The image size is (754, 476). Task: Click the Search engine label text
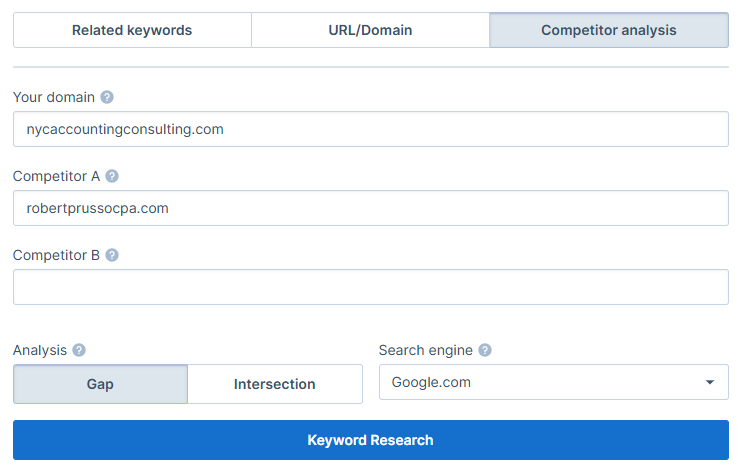click(425, 350)
